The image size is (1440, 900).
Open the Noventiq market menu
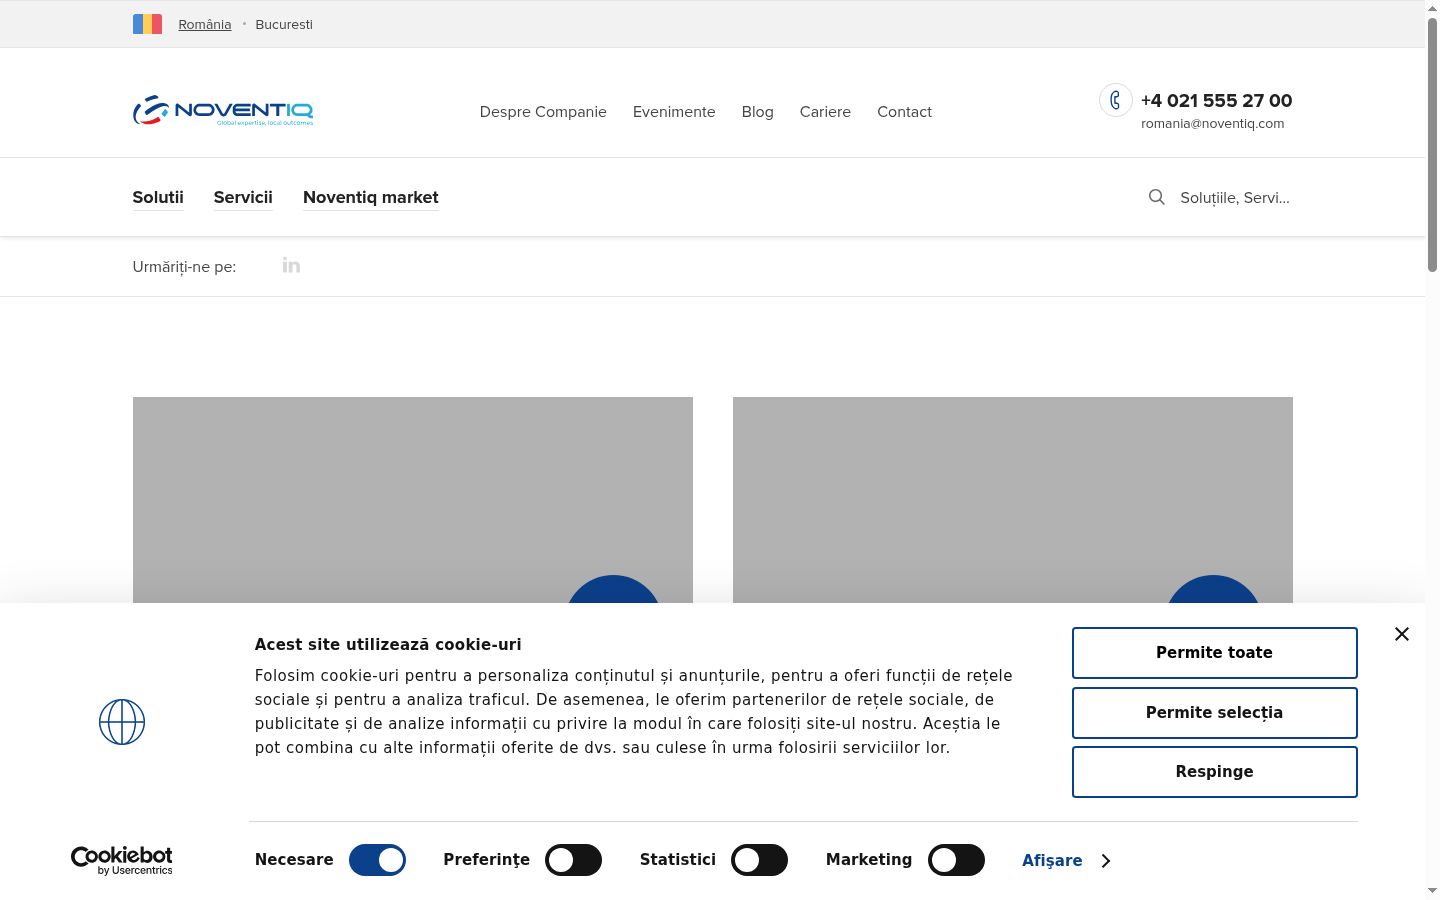point(371,197)
